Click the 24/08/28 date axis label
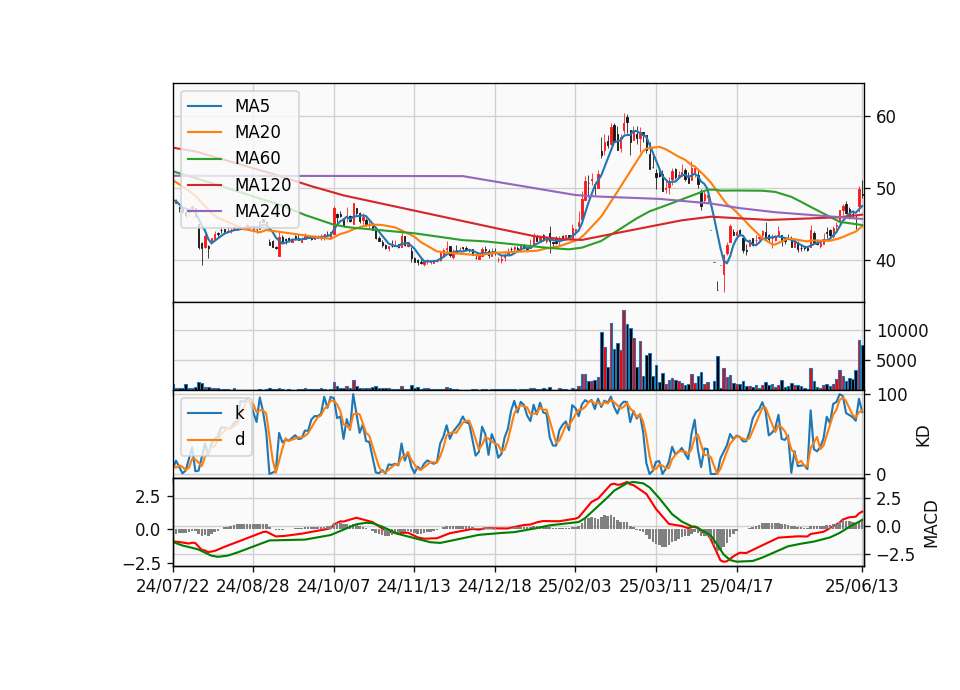This screenshot has width=960, height=690. 253,586
